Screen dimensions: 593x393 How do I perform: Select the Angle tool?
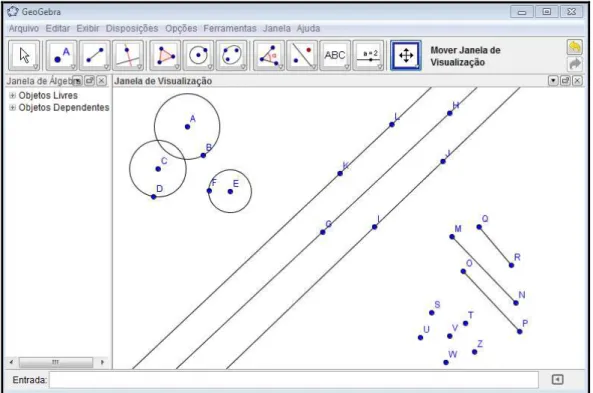coord(269,56)
